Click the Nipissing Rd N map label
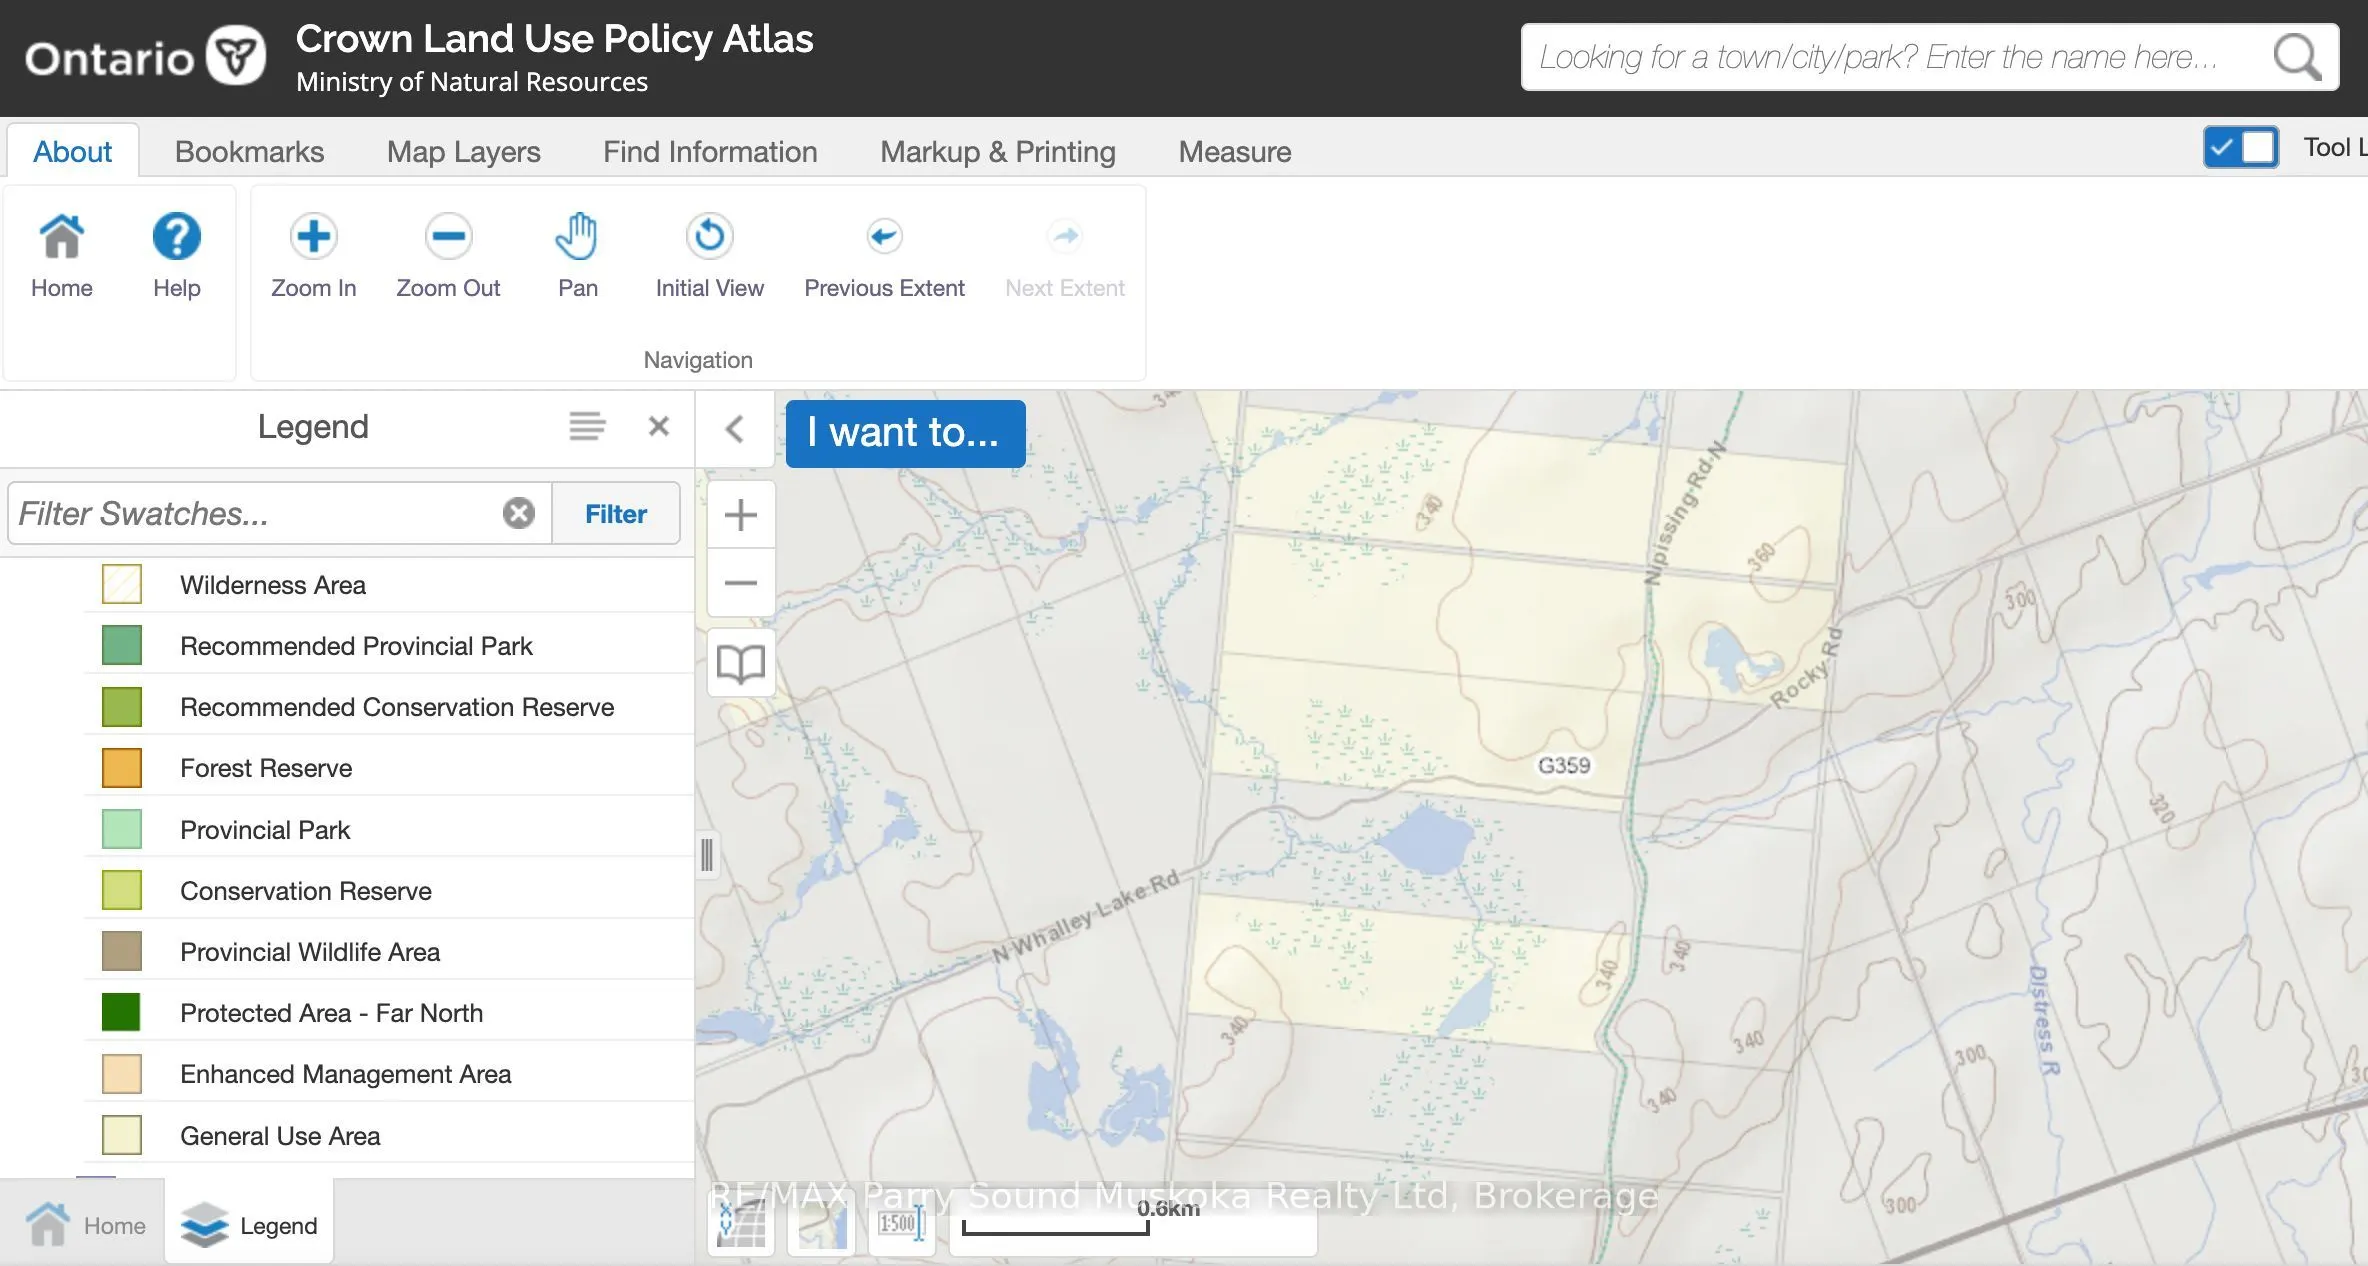The image size is (2368, 1266). click(x=1686, y=511)
